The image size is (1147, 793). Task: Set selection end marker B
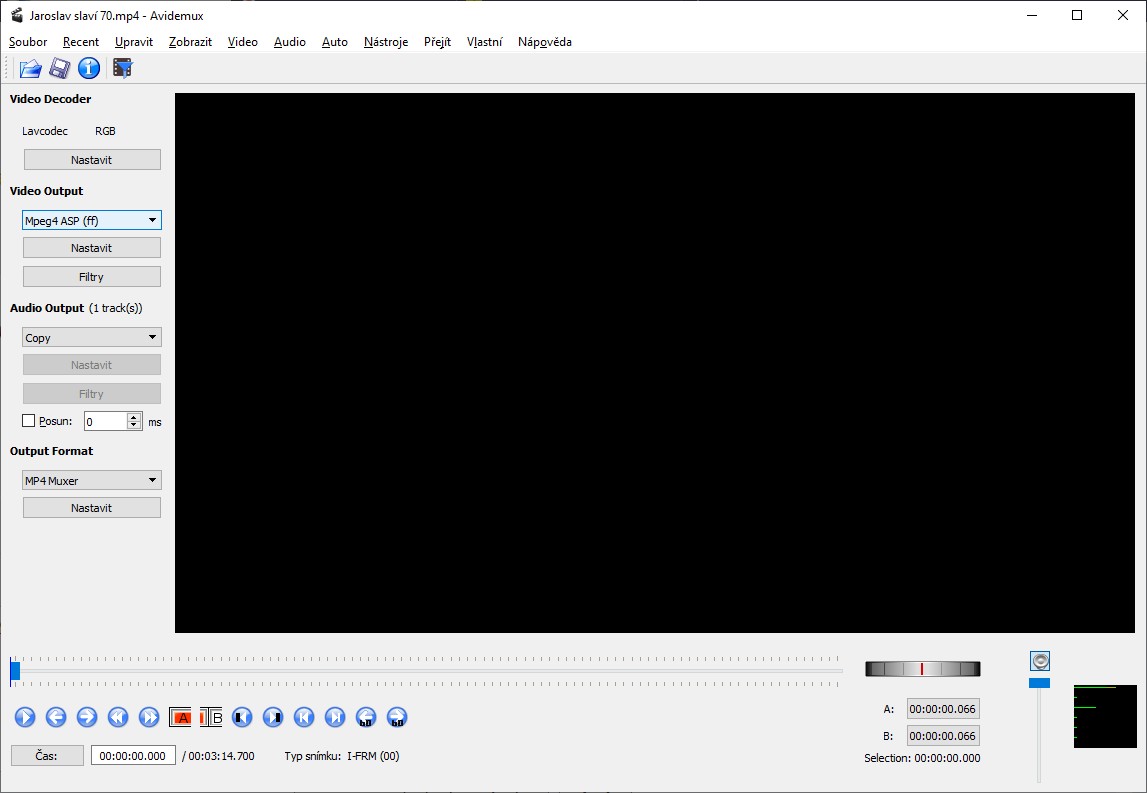tap(211, 717)
